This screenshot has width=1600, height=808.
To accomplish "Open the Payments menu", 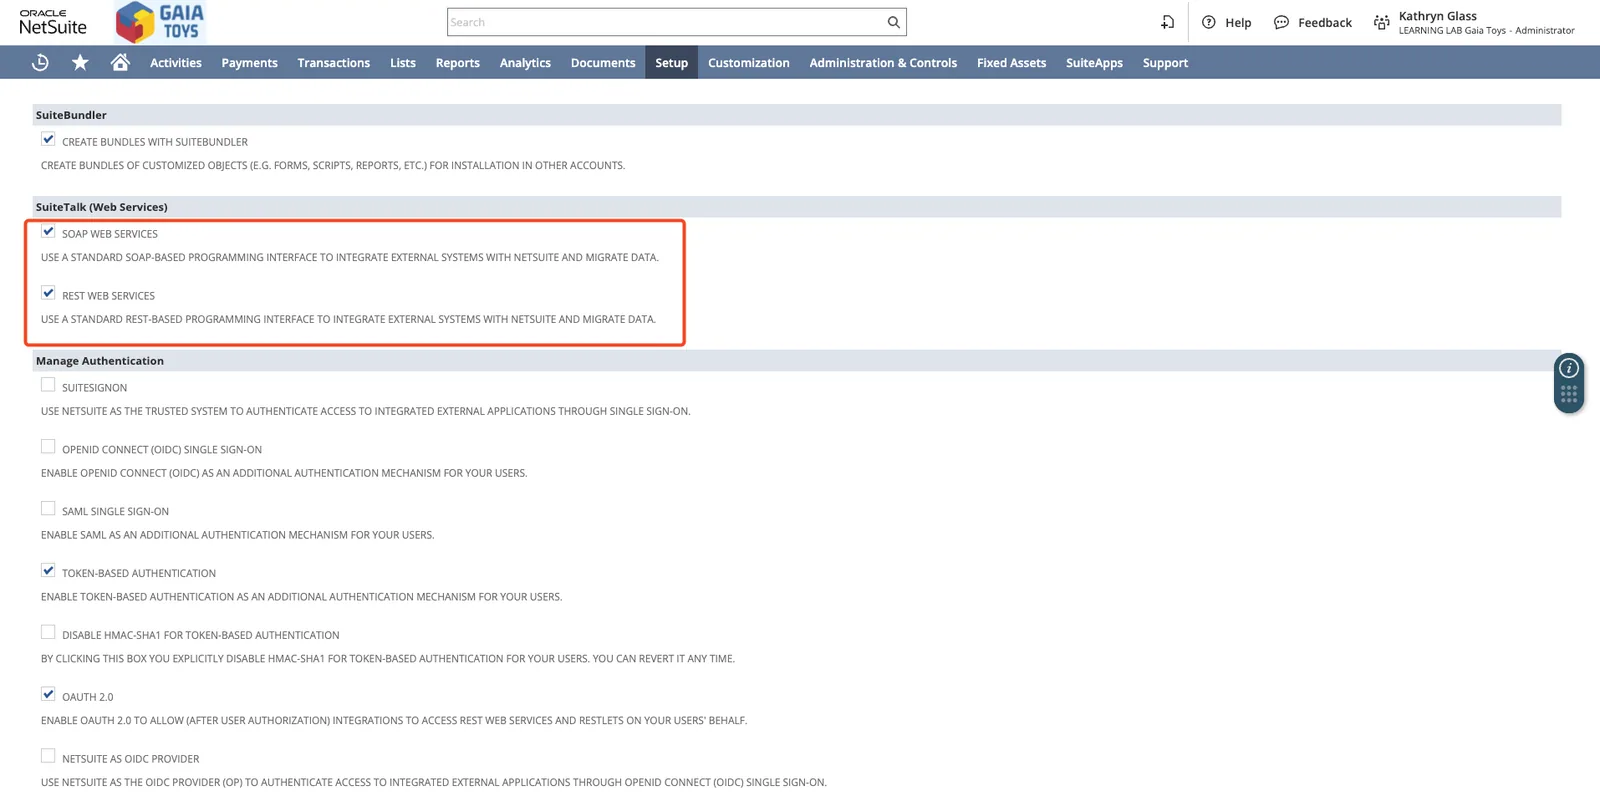I will point(250,62).
